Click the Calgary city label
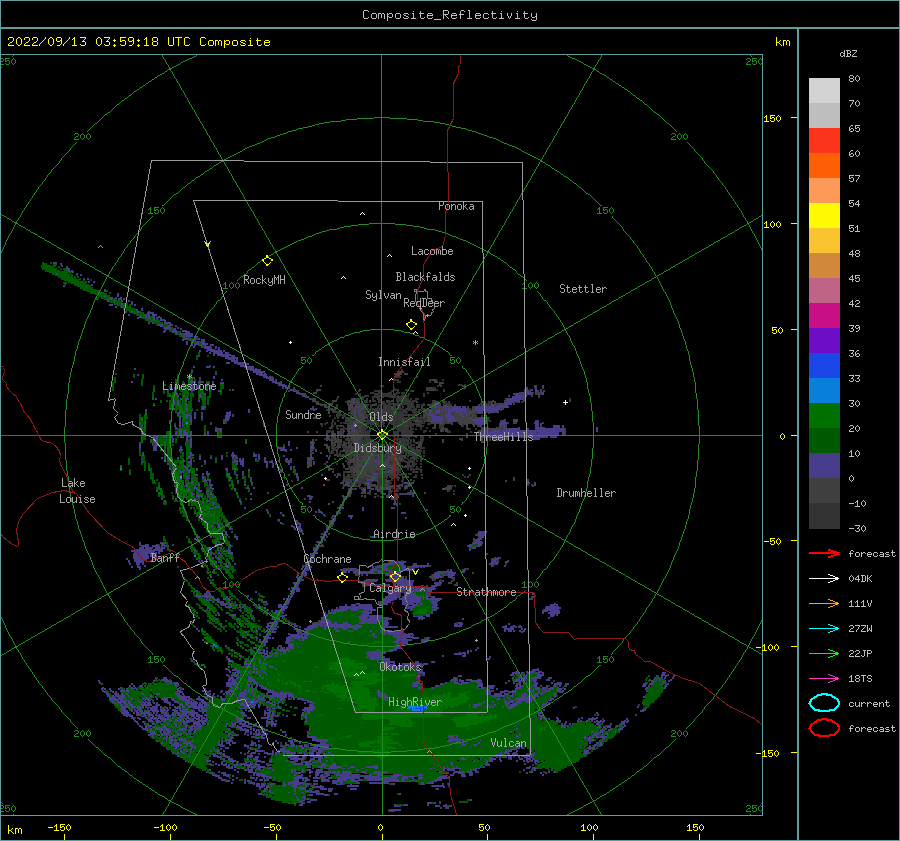The height and width of the screenshot is (841, 900). point(390,588)
